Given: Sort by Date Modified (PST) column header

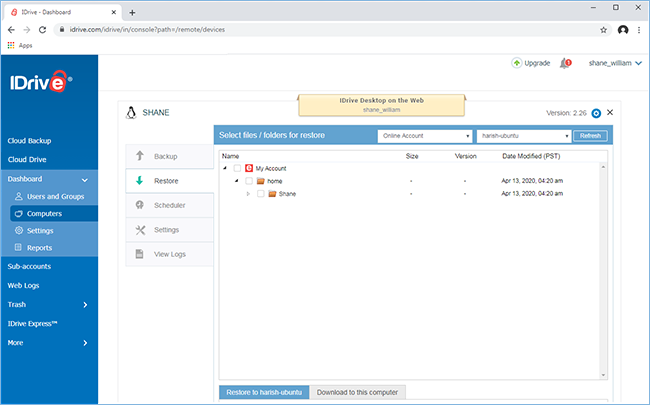Looking at the screenshot, I should click(x=531, y=156).
